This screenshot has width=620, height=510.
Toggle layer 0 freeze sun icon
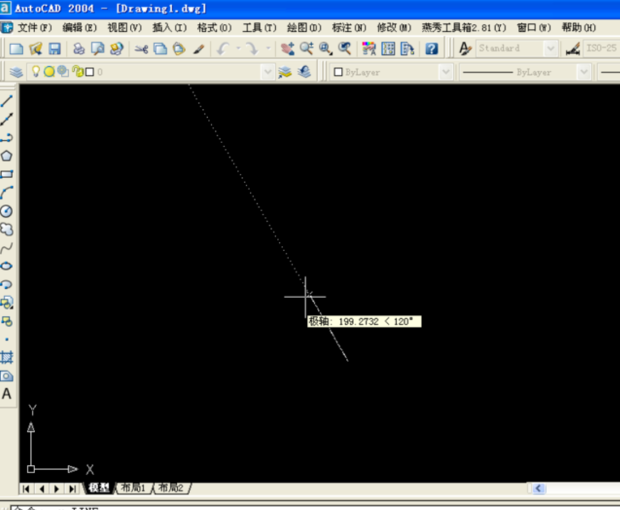click(x=49, y=72)
